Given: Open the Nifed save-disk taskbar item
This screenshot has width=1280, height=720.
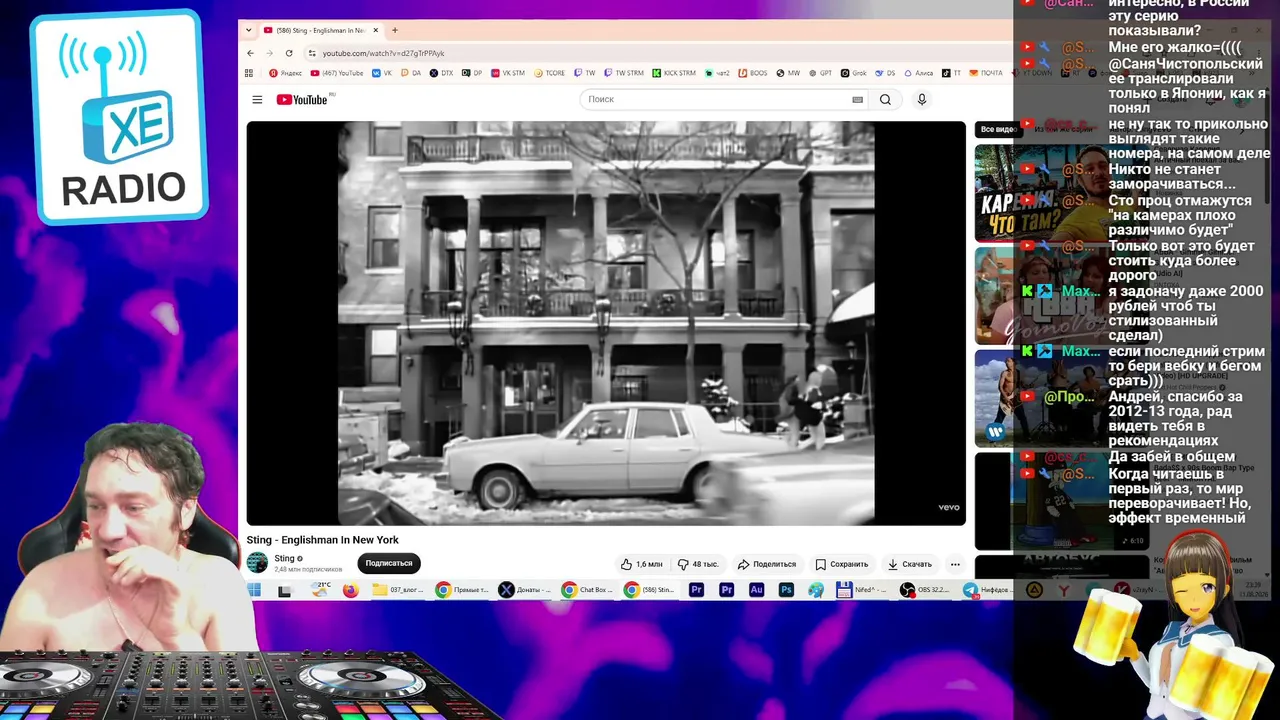Looking at the screenshot, I should click(x=862, y=590).
